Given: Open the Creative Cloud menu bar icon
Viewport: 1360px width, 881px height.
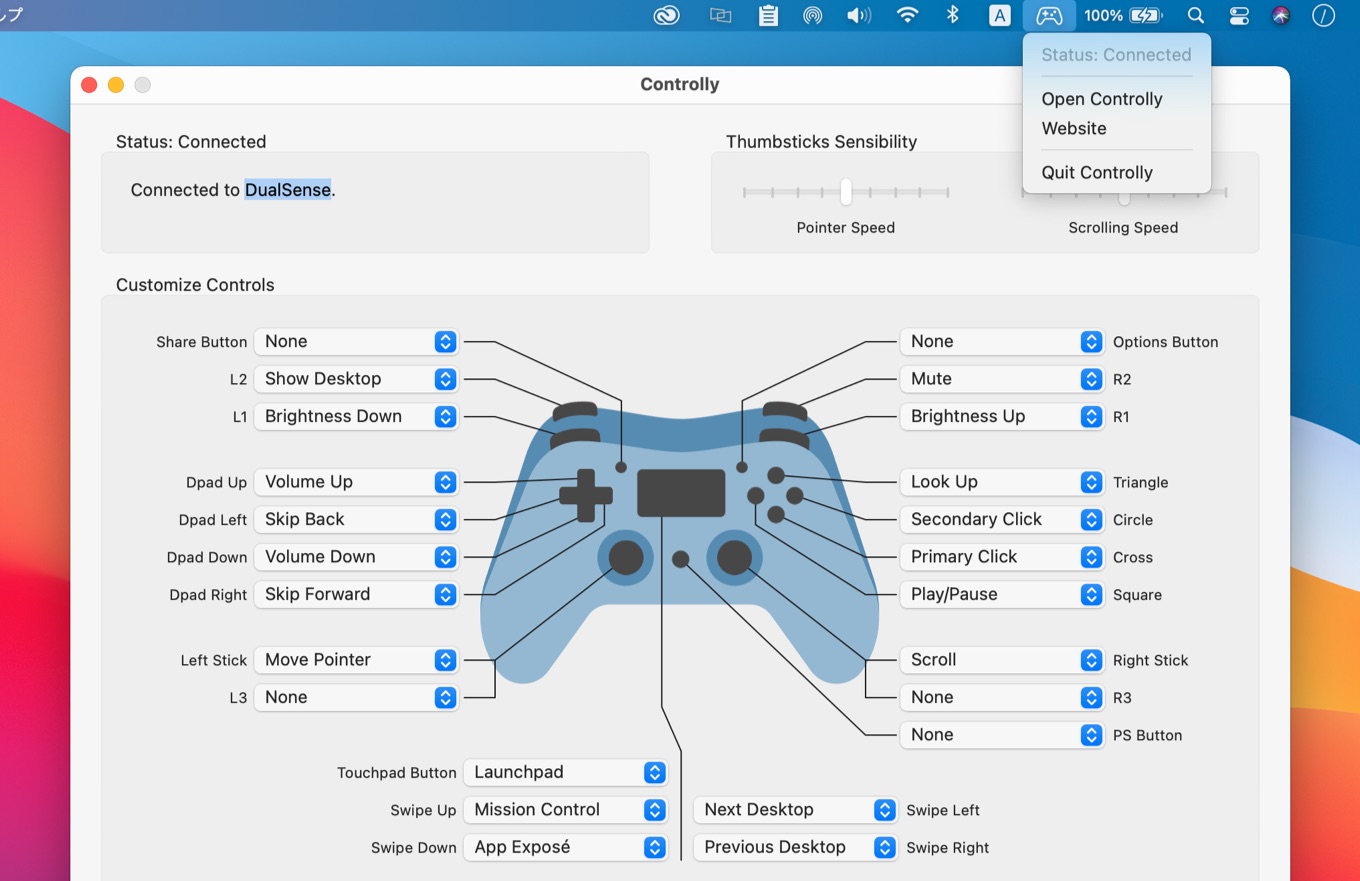Looking at the screenshot, I should coord(666,15).
